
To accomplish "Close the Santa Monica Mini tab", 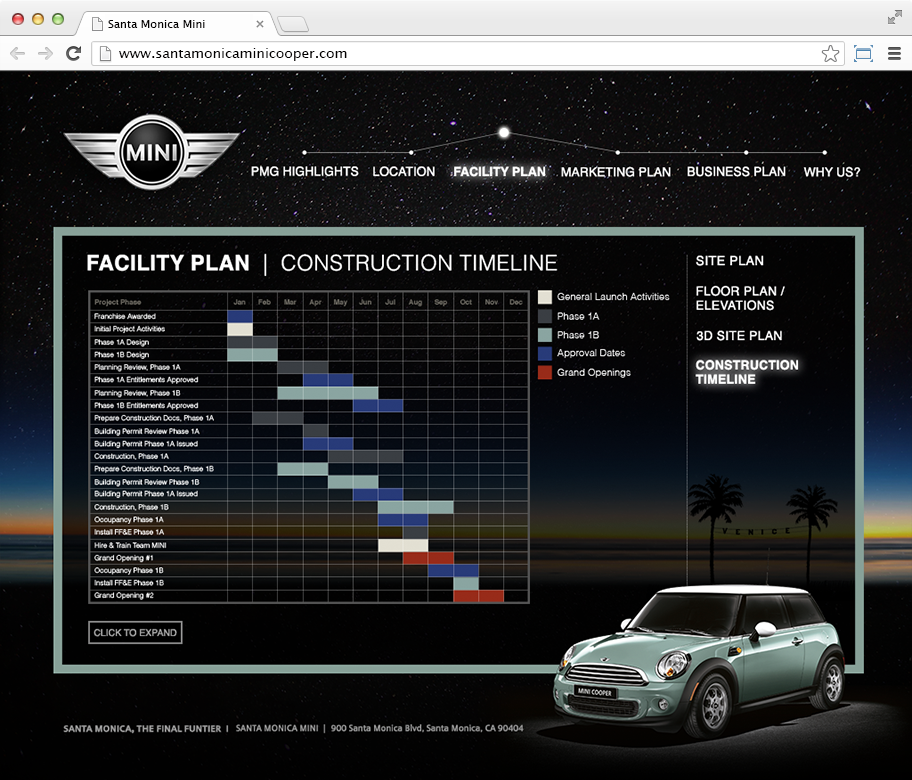I will coord(259,24).
